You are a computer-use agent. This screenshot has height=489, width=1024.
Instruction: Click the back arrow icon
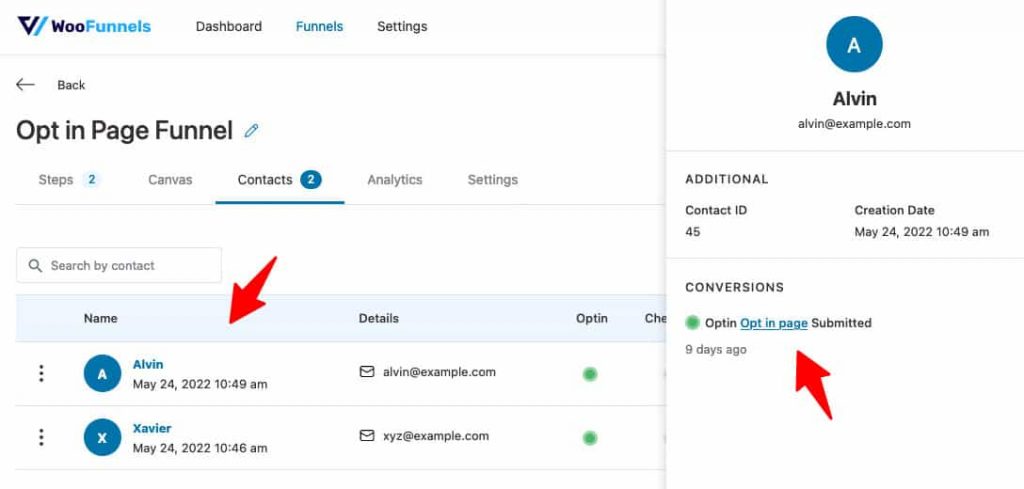(x=25, y=85)
